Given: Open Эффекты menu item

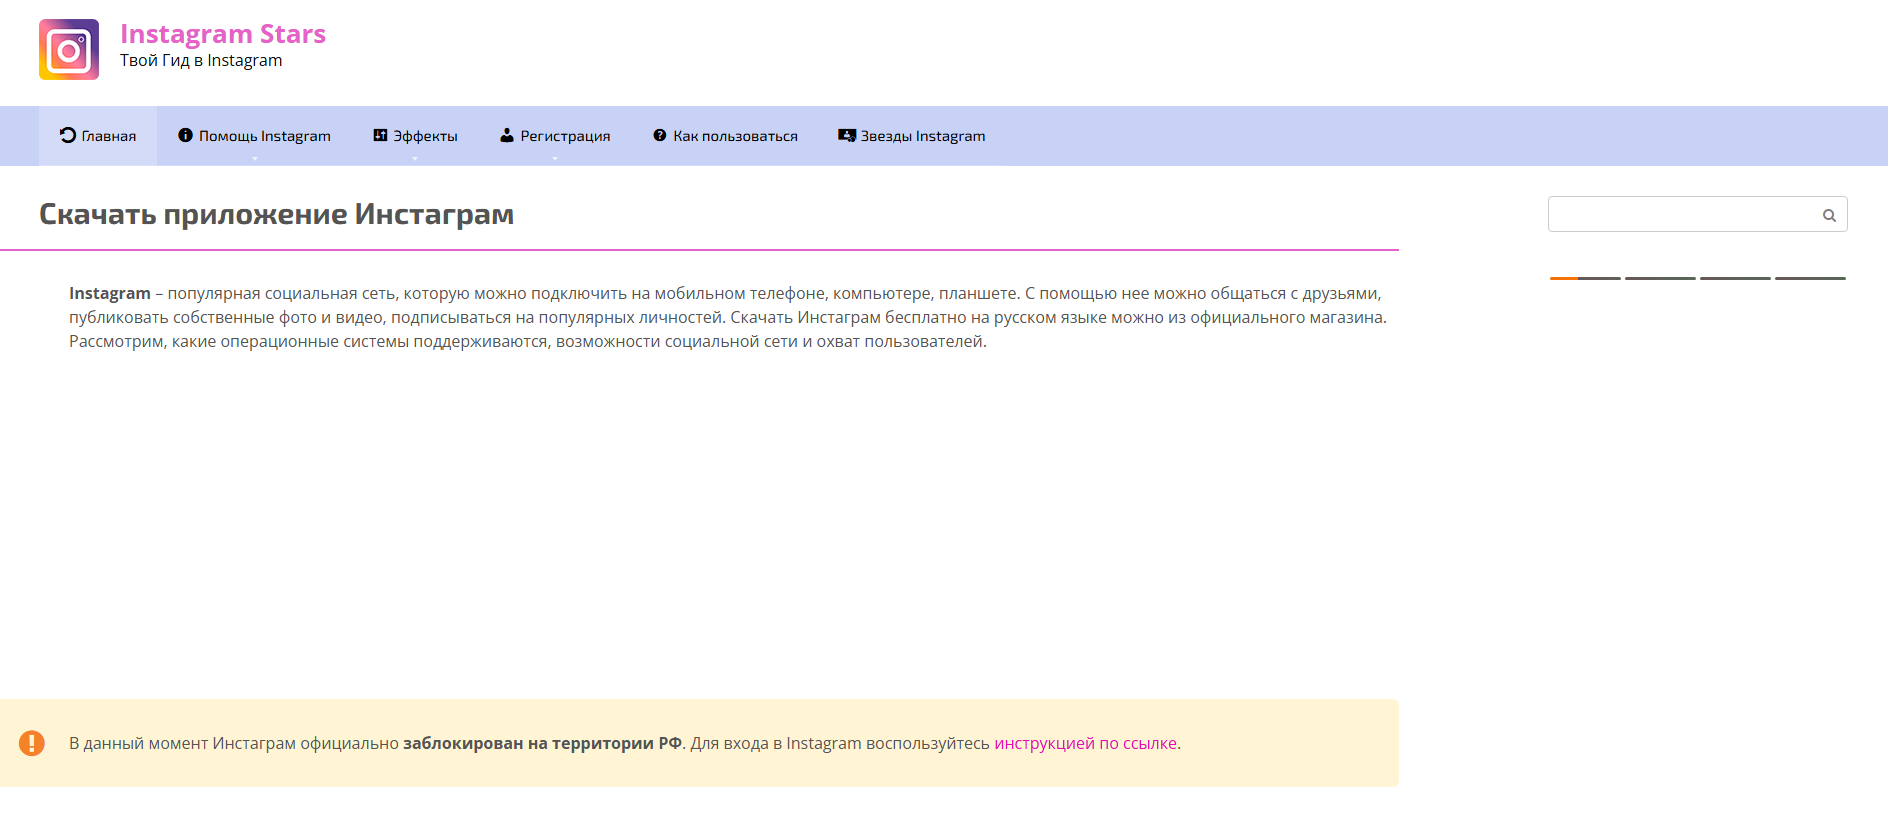Looking at the screenshot, I should tap(415, 136).
